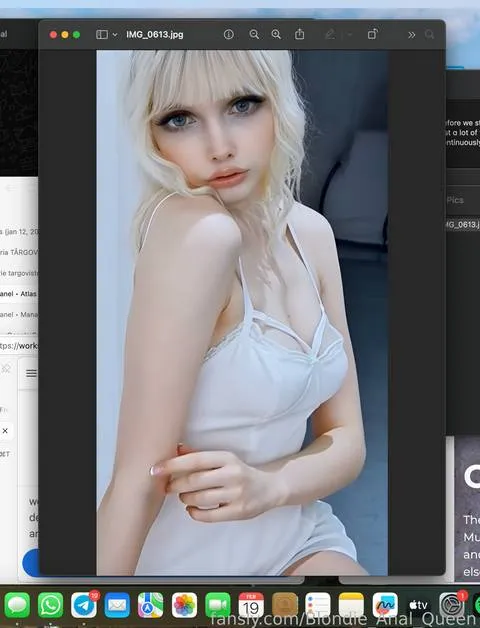
Task: Open Apple TV from the Dock
Action: coord(418,605)
